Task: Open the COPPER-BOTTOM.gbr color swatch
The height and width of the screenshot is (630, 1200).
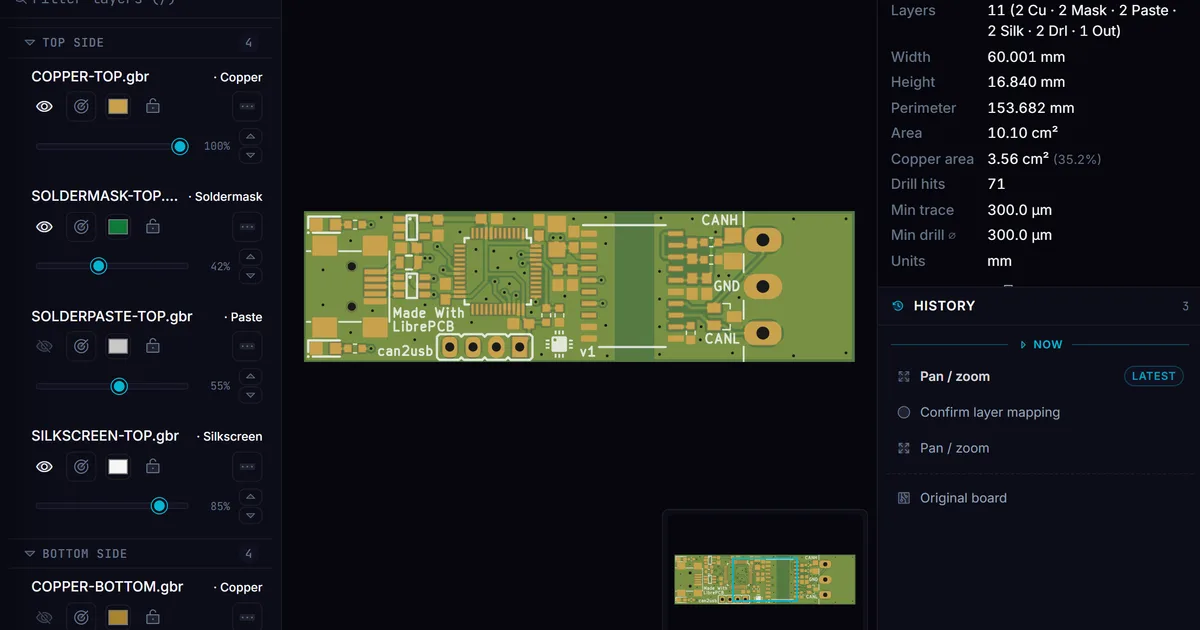Action: [118, 617]
